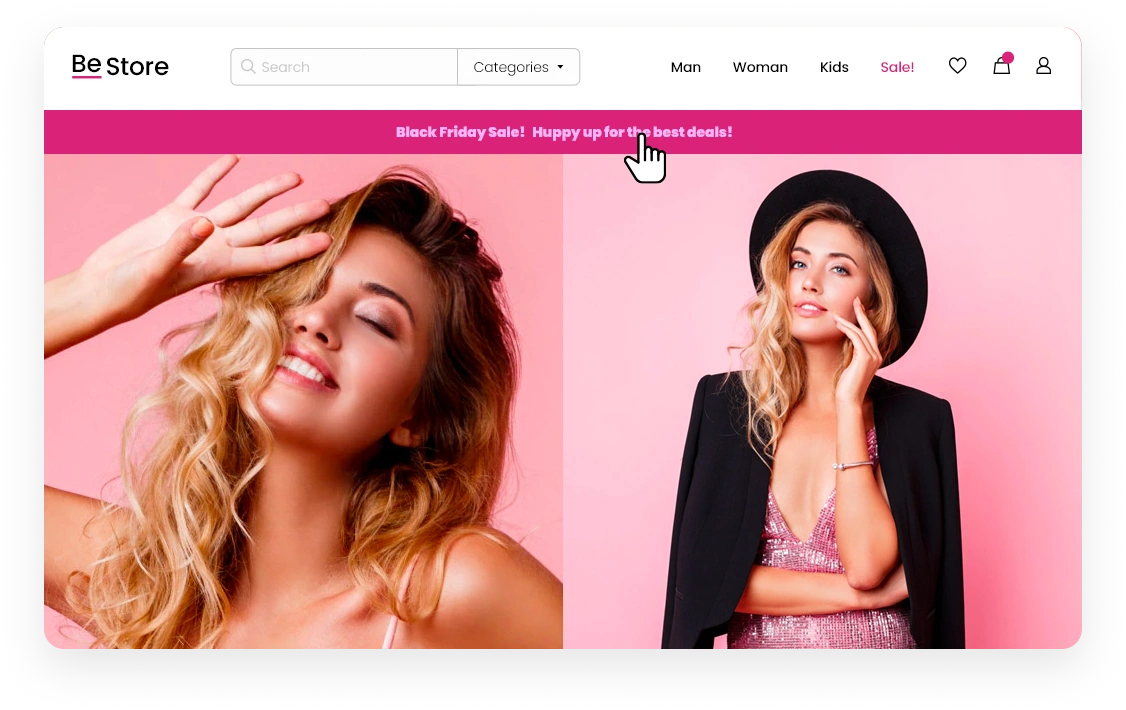Open the pink Sale! link
This screenshot has height=710, width=1126.
tap(897, 67)
